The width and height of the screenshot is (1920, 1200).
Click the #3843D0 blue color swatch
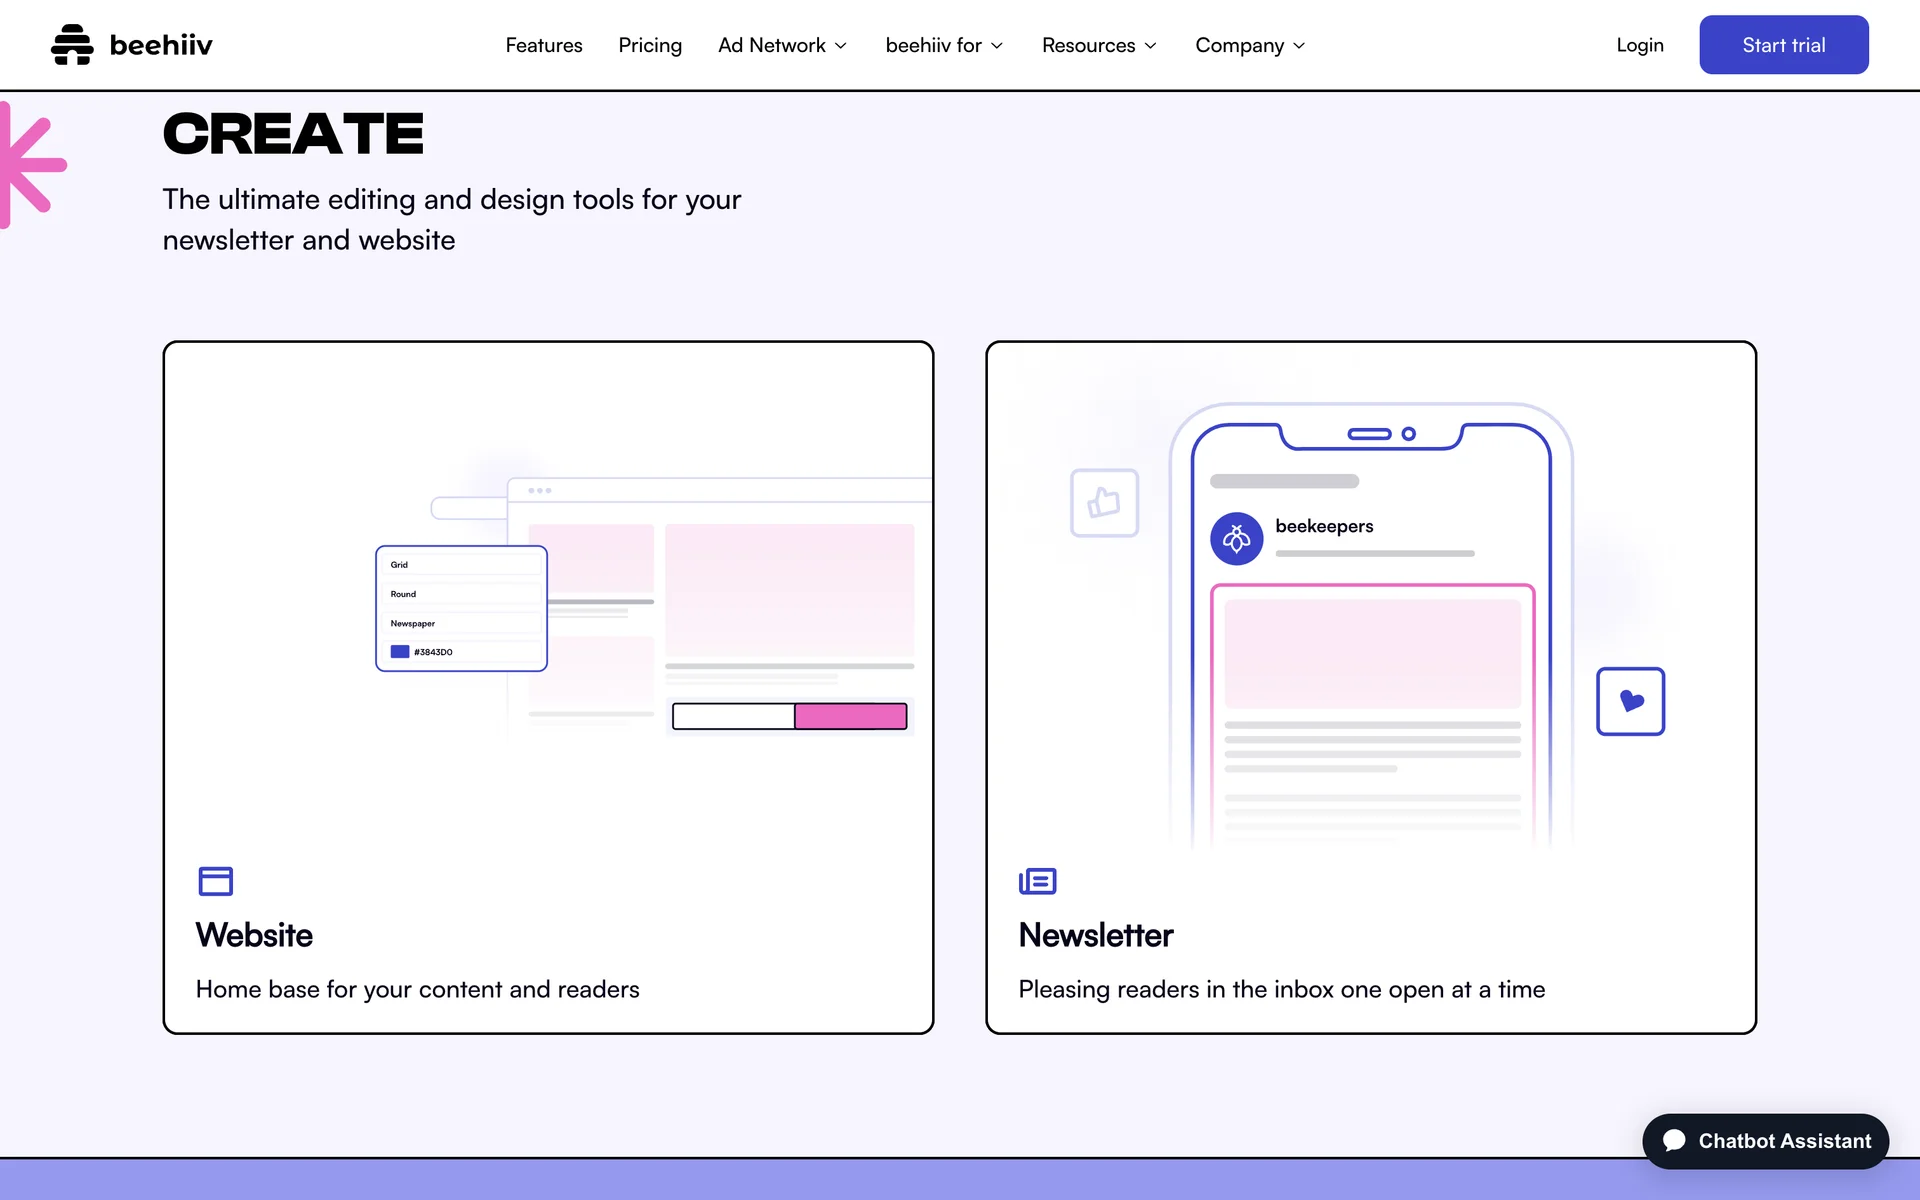click(400, 652)
